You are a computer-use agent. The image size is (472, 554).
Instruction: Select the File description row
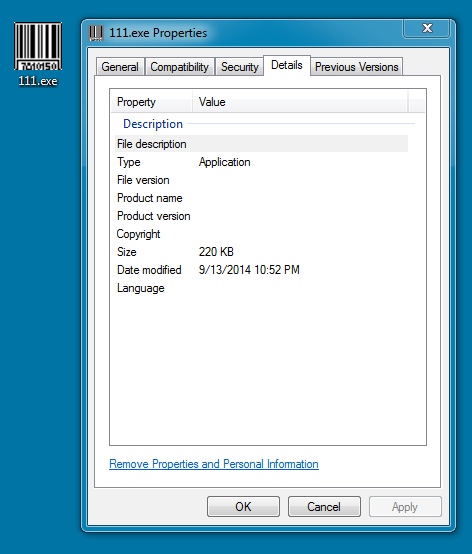(x=261, y=144)
